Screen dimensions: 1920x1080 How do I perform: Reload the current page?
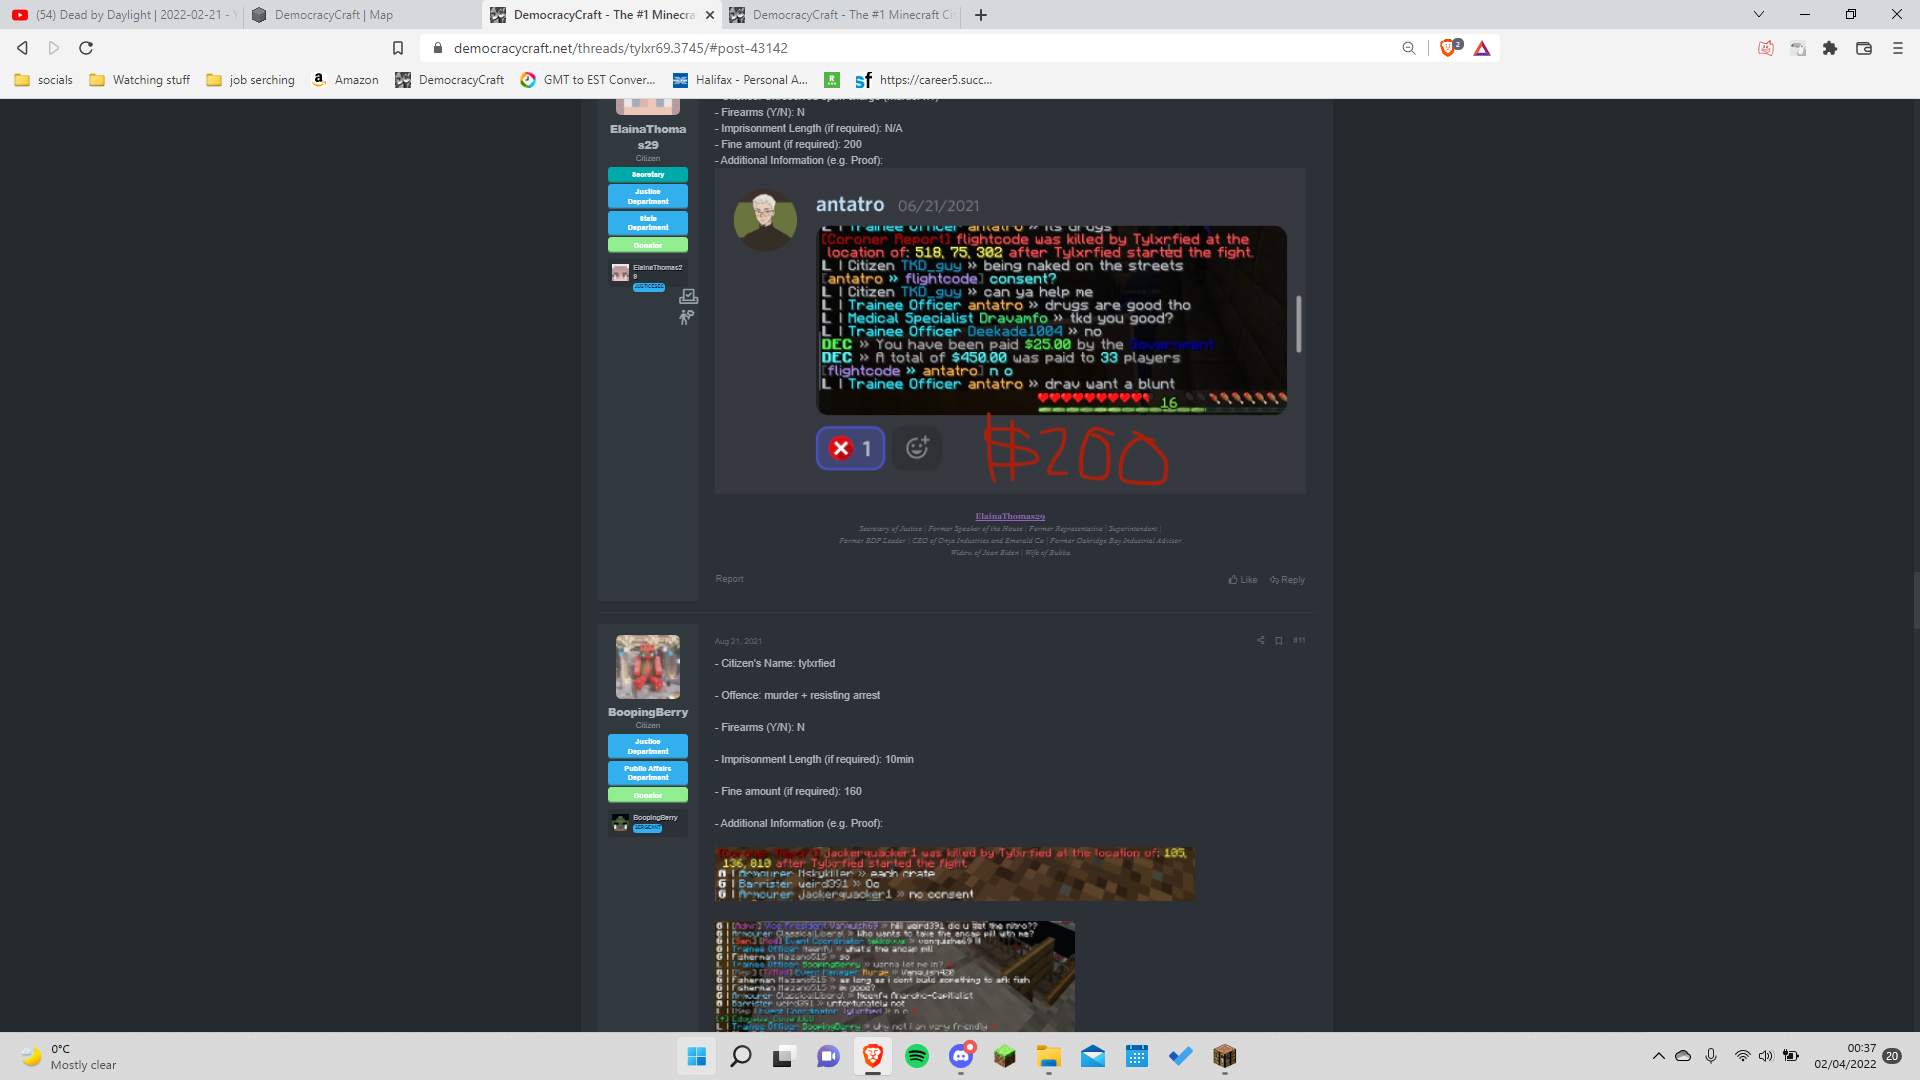click(86, 48)
